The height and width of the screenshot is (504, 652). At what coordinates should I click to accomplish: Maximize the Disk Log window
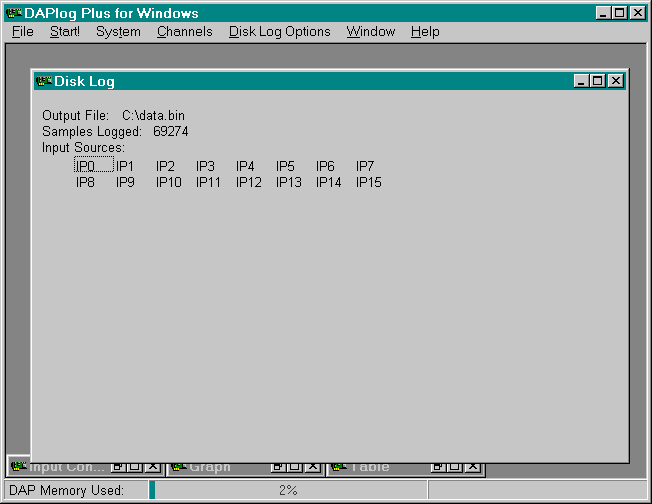pyautogui.click(x=598, y=81)
